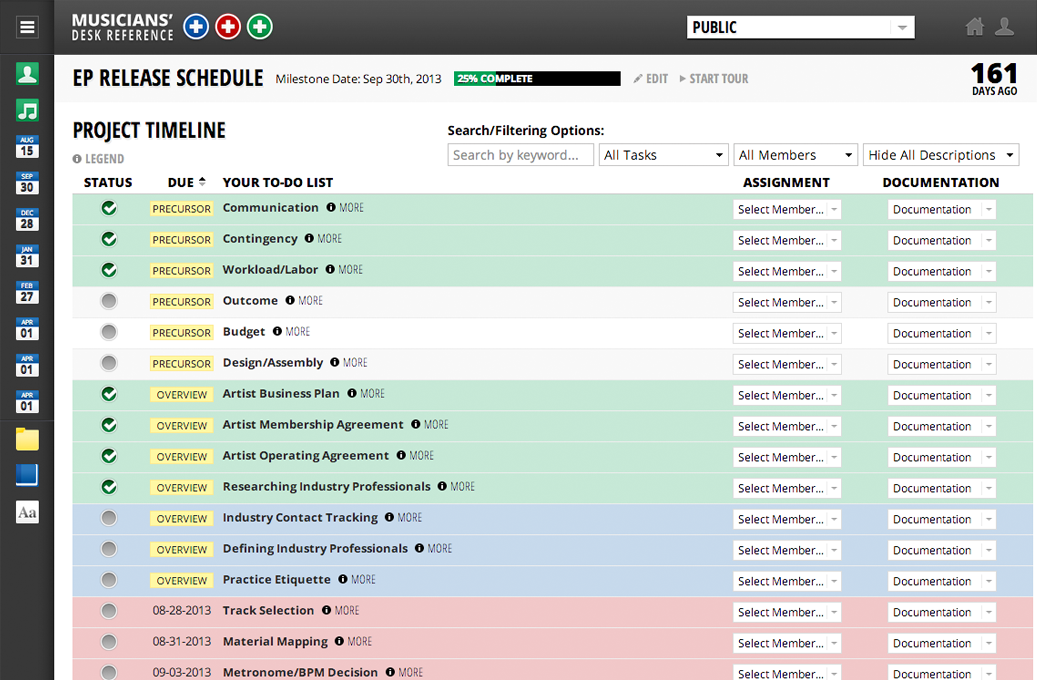This screenshot has height=680, width=1037.
Task: Expand the Hide All Descriptions dropdown
Action: click(940, 155)
